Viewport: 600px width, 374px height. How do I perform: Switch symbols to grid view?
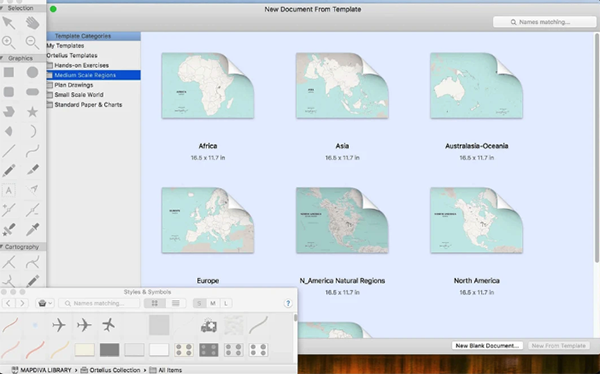tap(155, 304)
